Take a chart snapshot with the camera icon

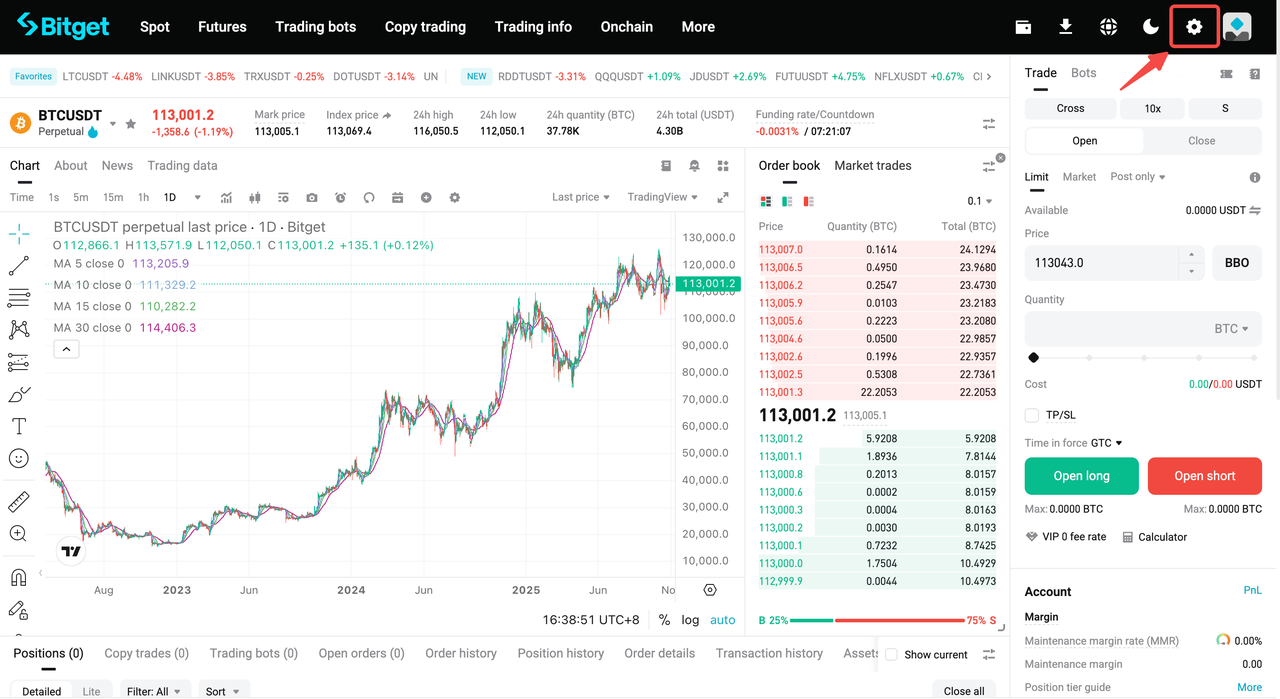click(x=311, y=196)
